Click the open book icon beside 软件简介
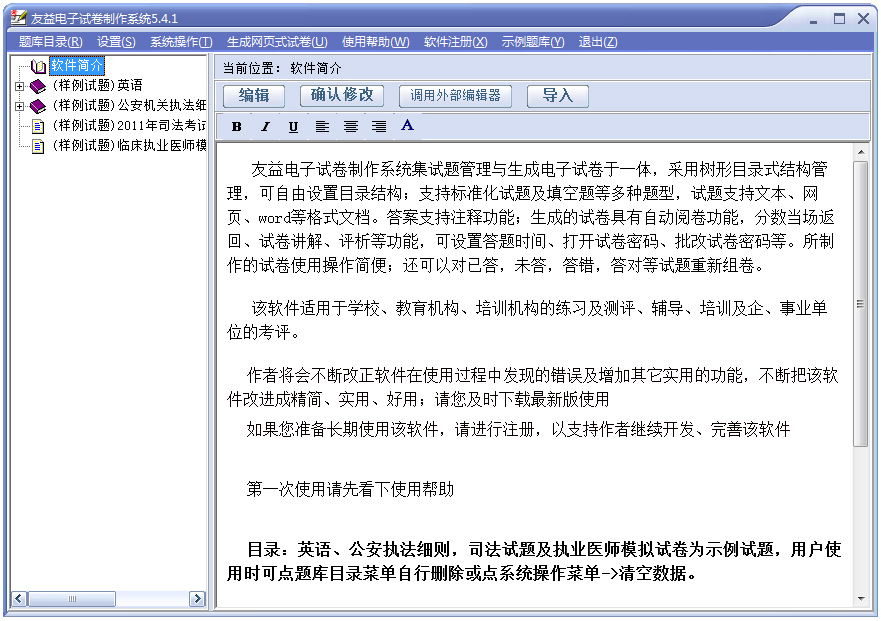Screen dimensions: 881x621 [x=38, y=66]
